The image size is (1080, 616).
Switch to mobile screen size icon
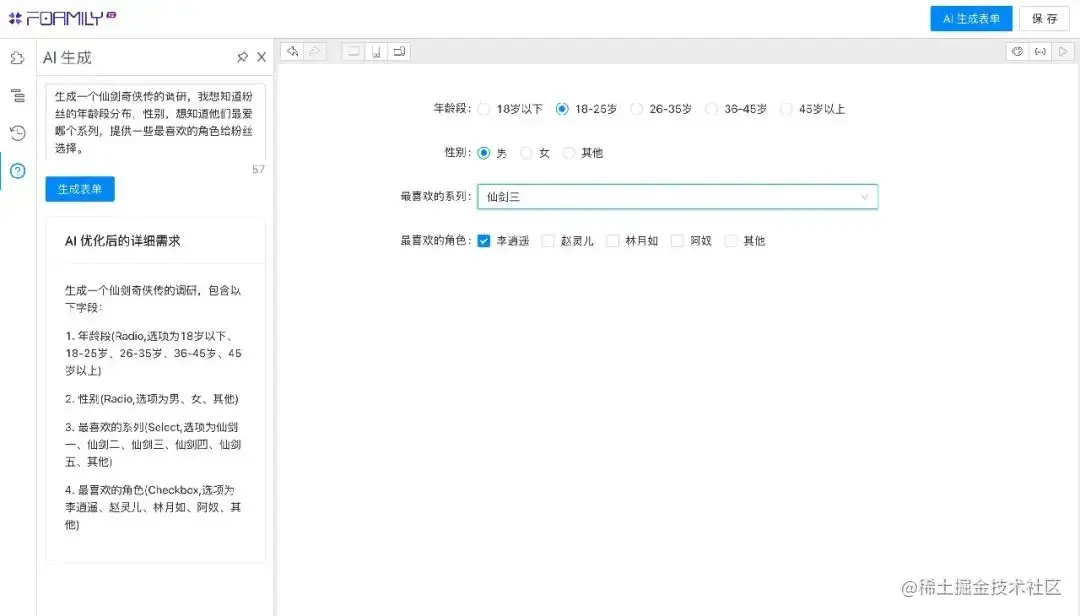[376, 52]
